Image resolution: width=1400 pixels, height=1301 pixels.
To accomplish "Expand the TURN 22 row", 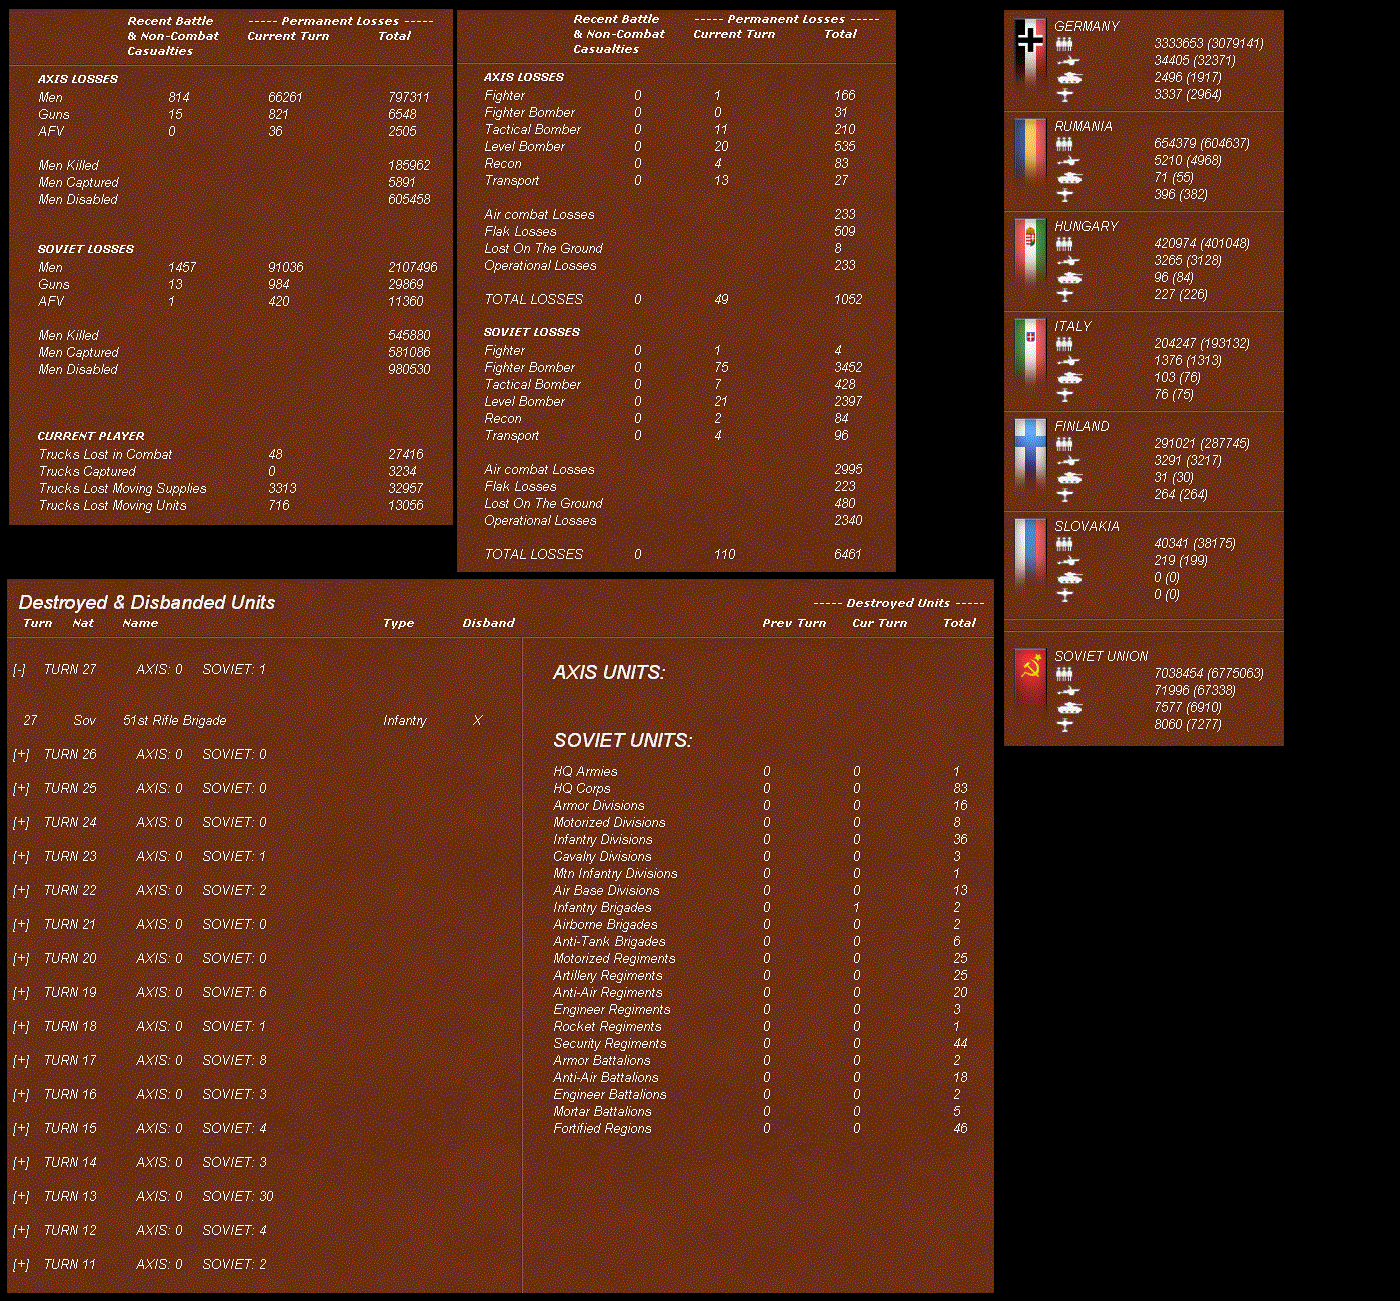I will coord(21,891).
